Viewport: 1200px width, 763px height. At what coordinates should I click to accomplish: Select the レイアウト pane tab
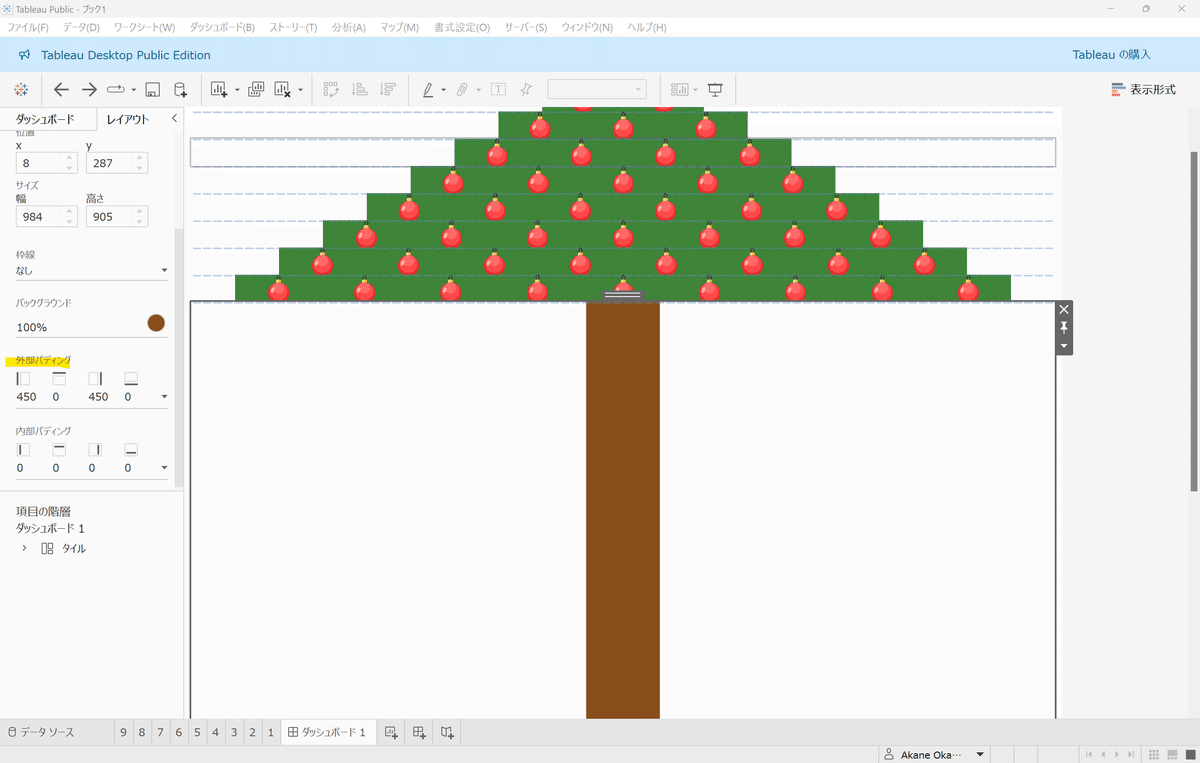(128, 119)
